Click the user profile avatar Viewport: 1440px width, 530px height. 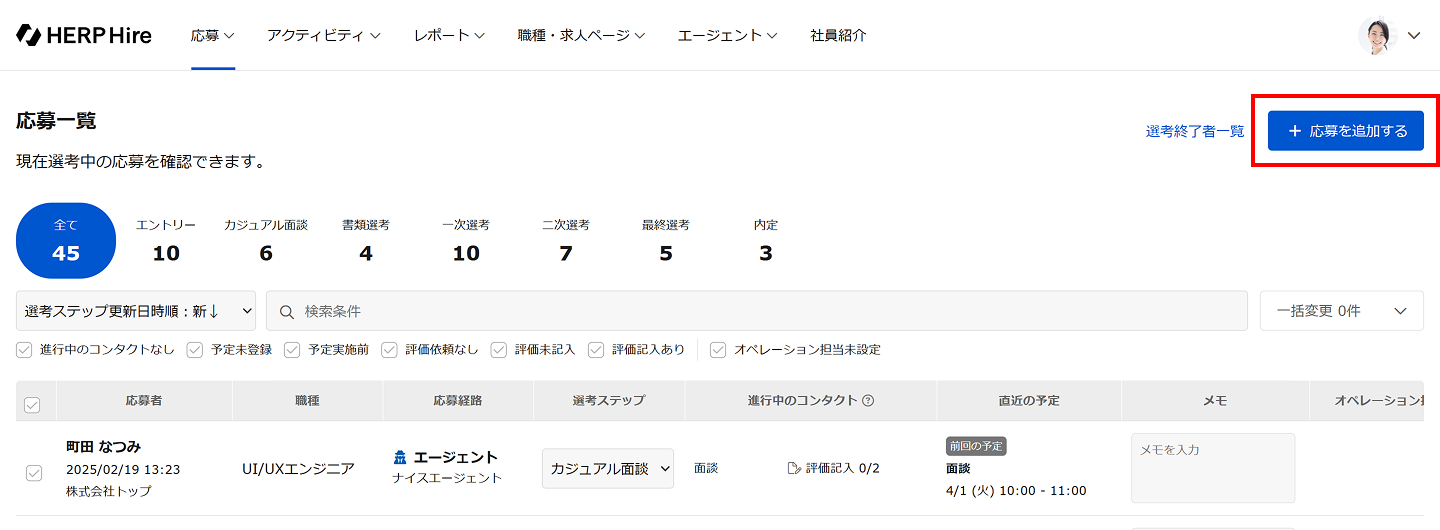[1377, 35]
